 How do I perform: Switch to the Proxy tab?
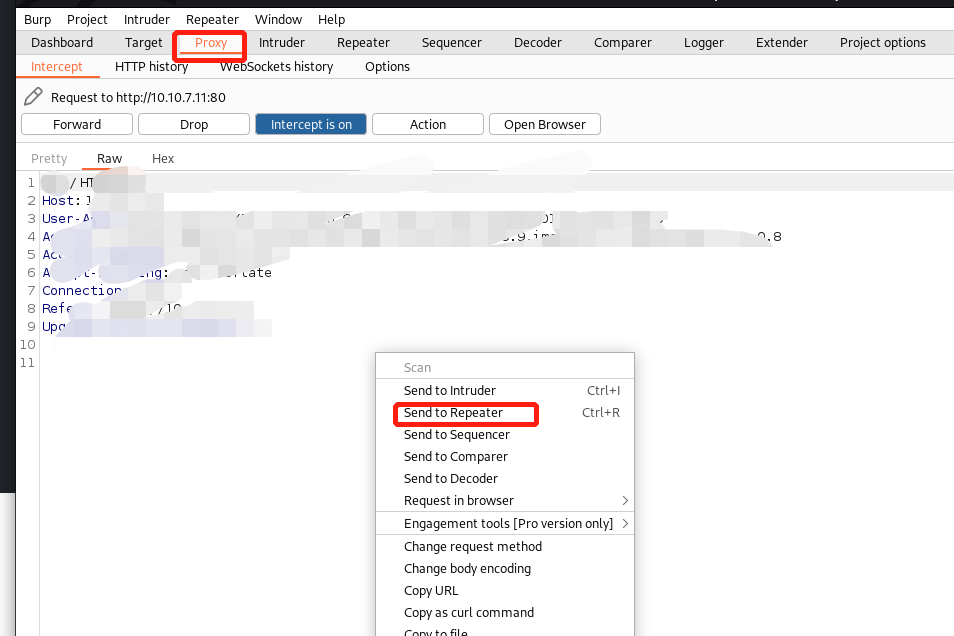tap(211, 43)
